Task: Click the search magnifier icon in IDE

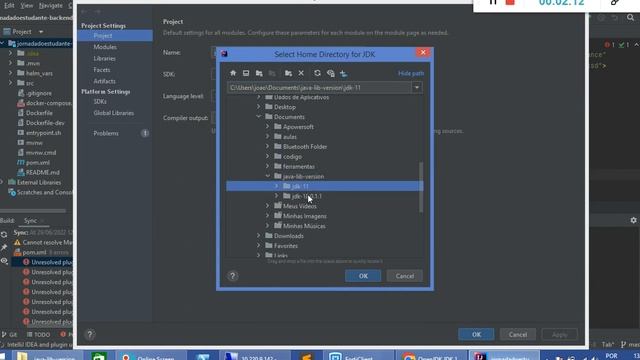Action: click(631, 18)
